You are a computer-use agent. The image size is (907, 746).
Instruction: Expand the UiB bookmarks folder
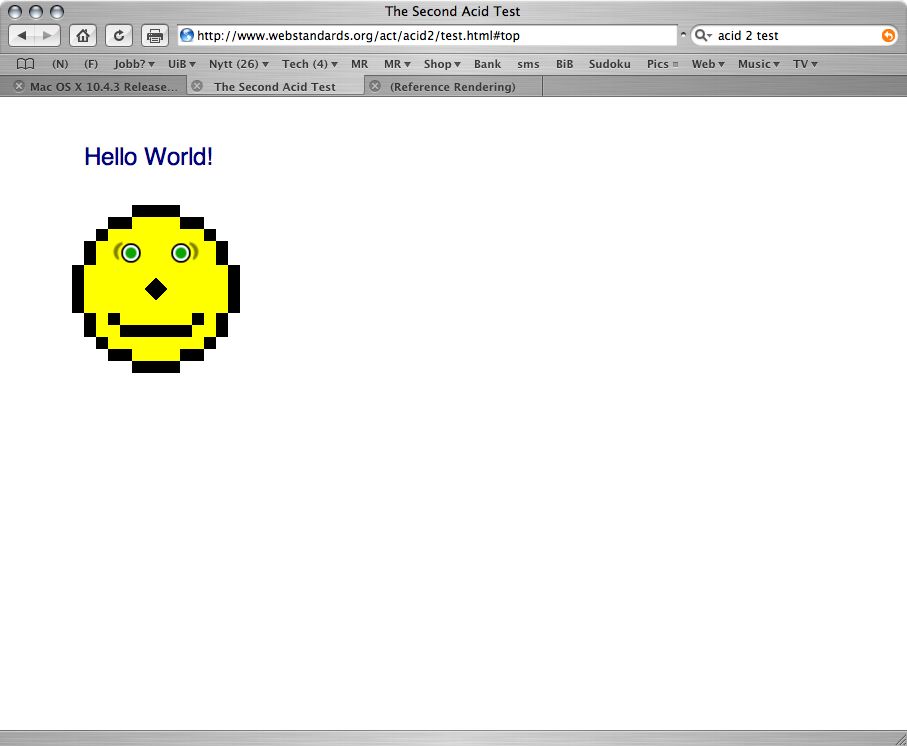pyautogui.click(x=182, y=64)
